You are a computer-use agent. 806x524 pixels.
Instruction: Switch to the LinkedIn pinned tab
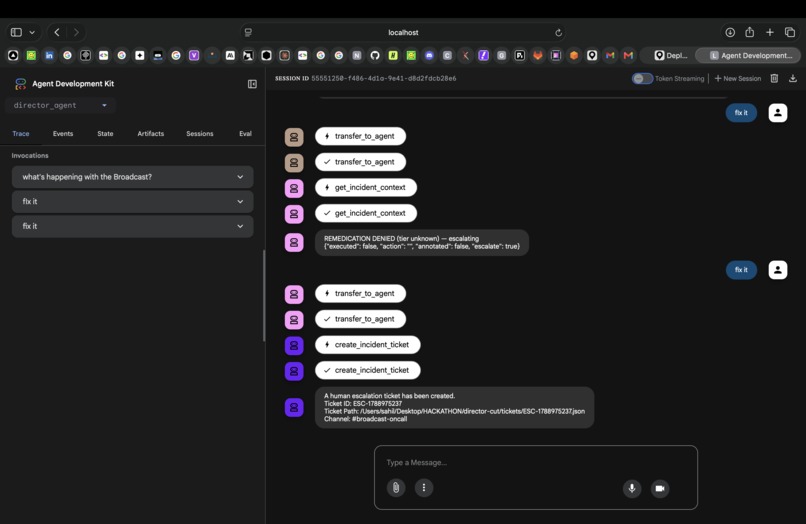49,56
